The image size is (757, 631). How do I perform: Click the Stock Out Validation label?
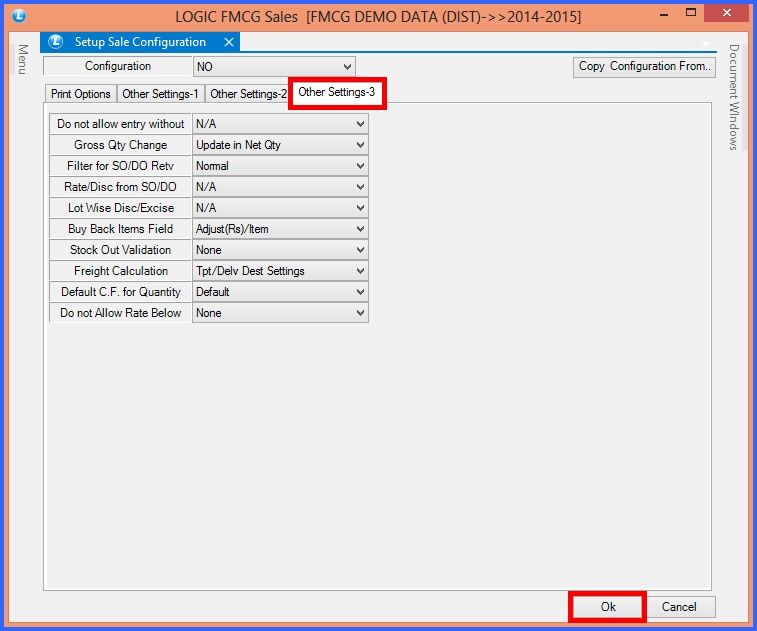tap(120, 250)
